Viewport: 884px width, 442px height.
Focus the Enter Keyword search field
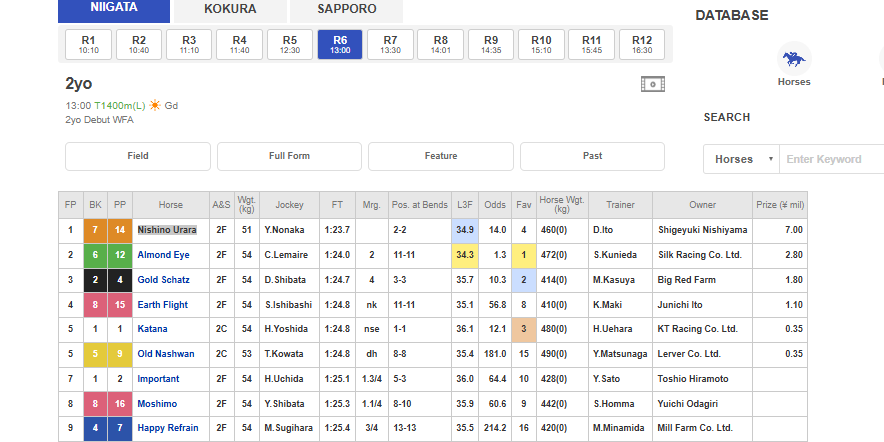tap(832, 159)
